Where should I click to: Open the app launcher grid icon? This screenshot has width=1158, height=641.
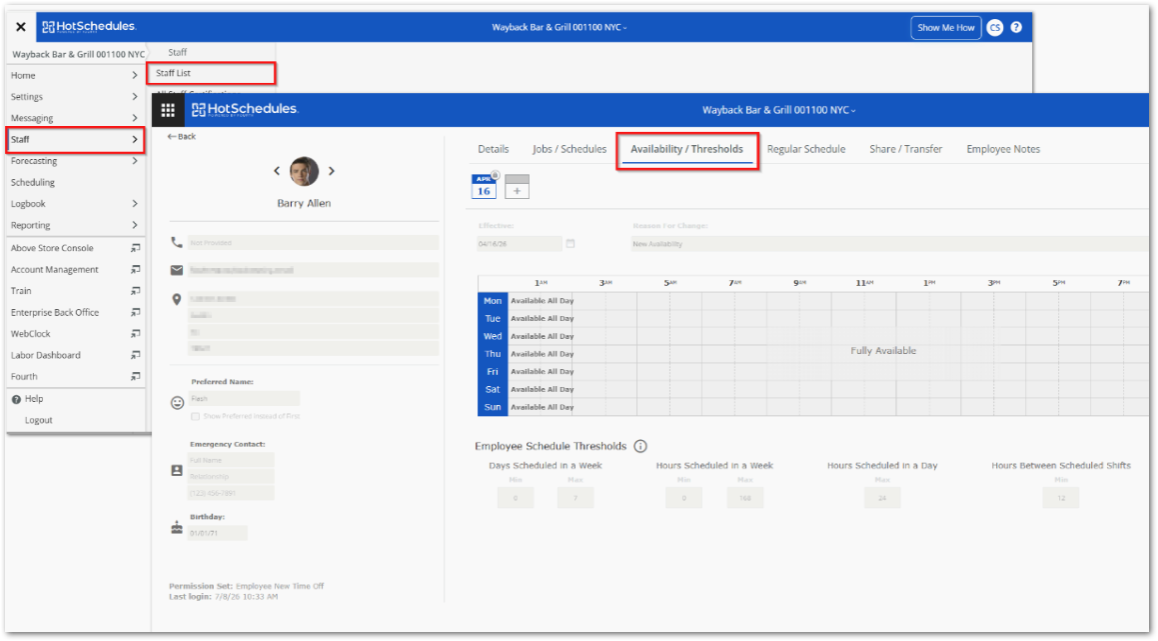168,110
